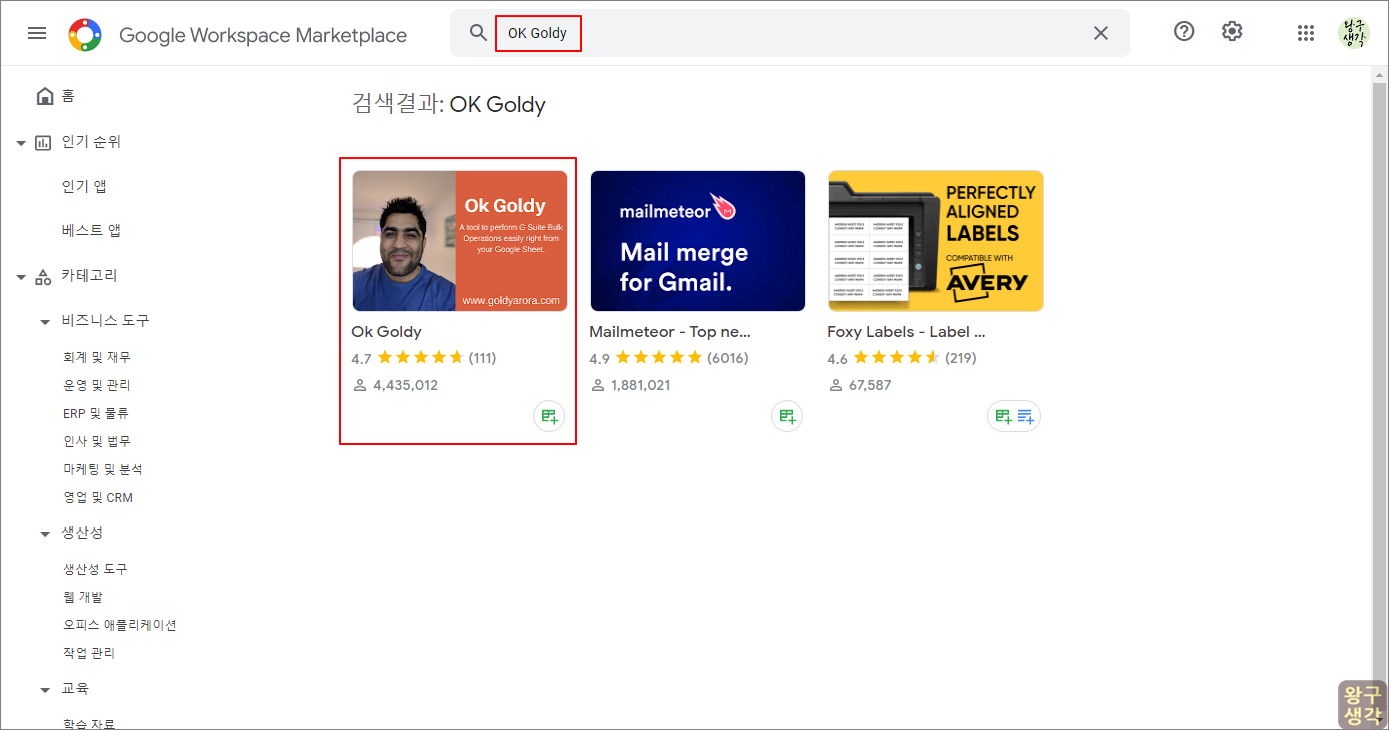1389x730 pixels.
Task: Collapse the 인기 순위 section
Action: pos(21,143)
